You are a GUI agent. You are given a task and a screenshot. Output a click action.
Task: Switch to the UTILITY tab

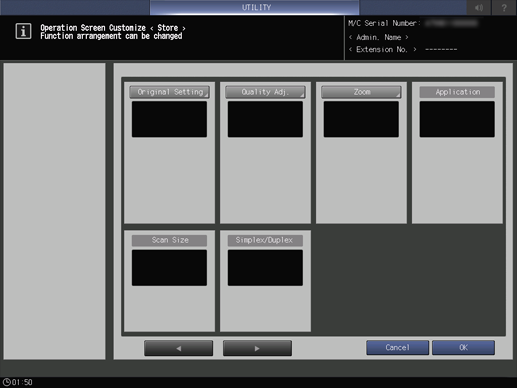click(x=255, y=7)
